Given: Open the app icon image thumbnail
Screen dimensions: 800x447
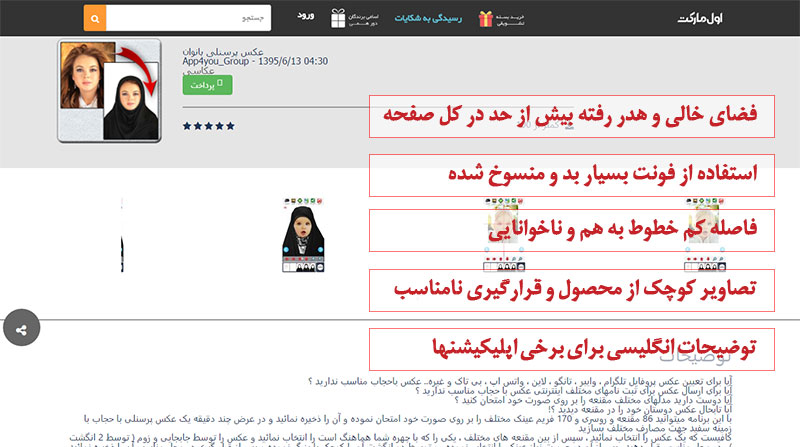Looking at the screenshot, I should click(109, 91).
